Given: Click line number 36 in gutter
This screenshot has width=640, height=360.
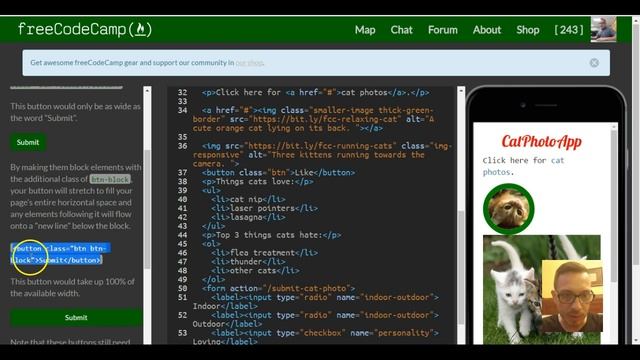Looking at the screenshot, I should (x=182, y=146).
